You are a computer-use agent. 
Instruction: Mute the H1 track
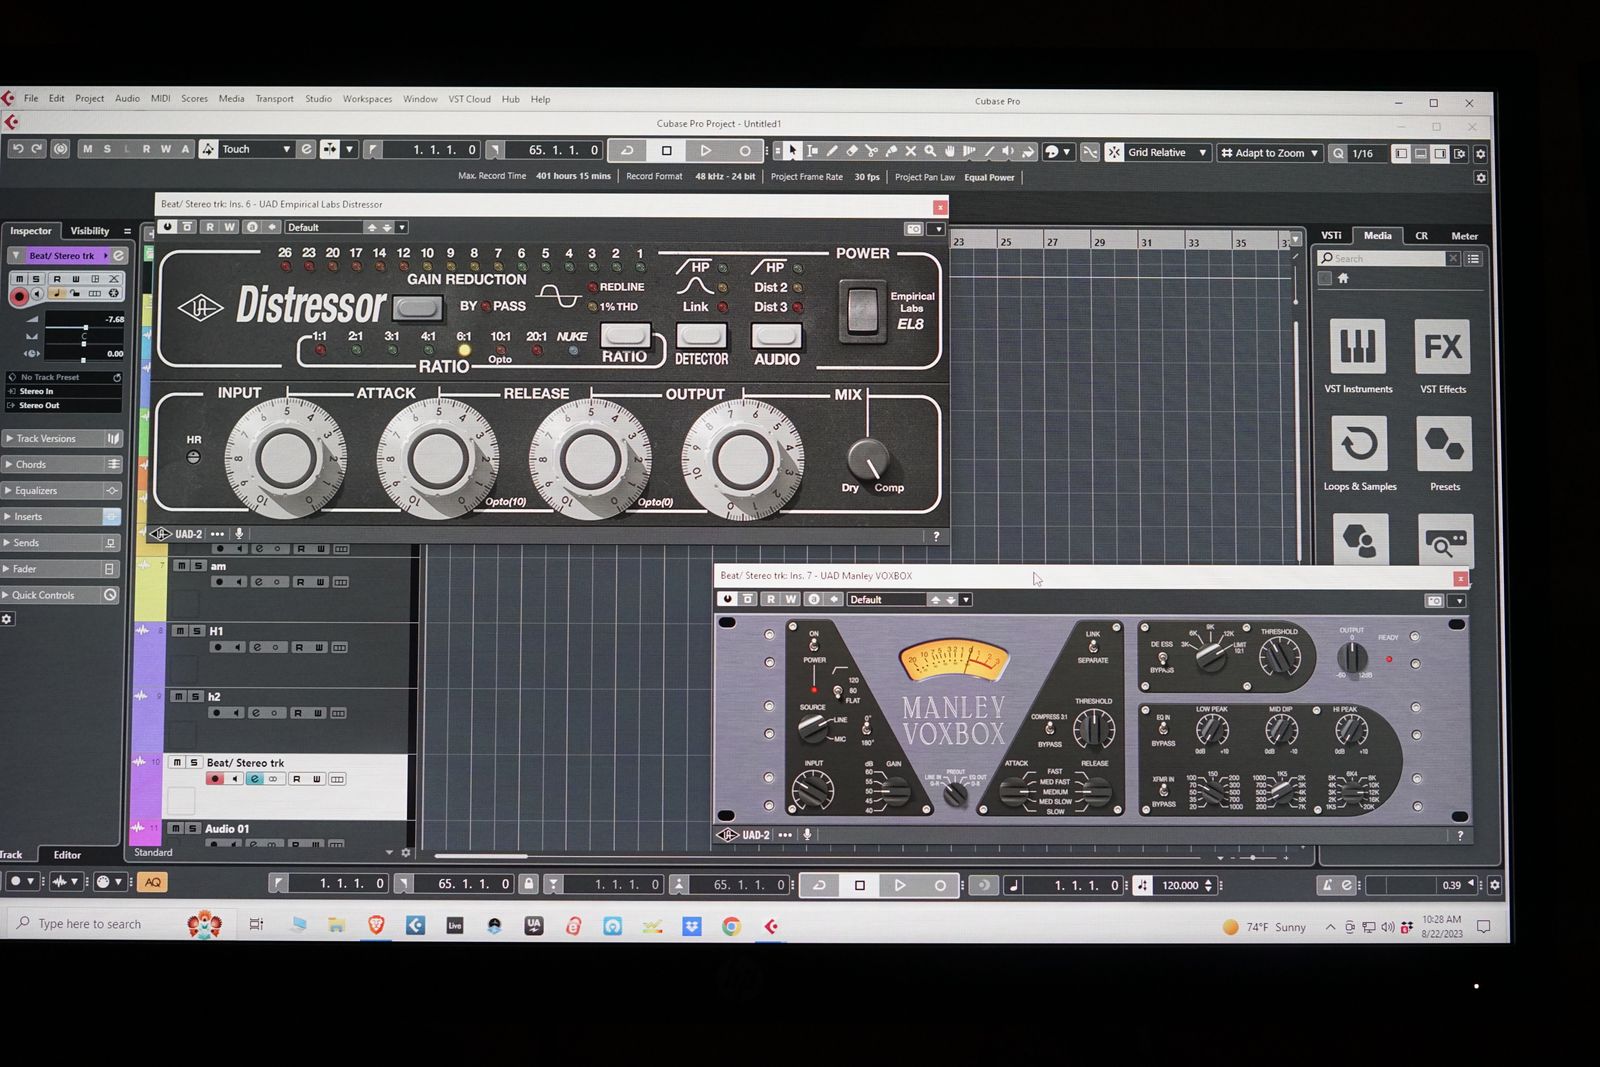(x=181, y=631)
